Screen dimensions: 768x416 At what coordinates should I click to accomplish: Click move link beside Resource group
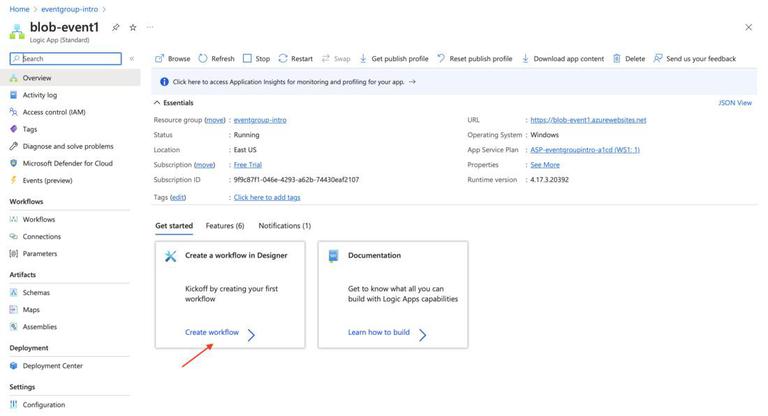tap(215, 120)
